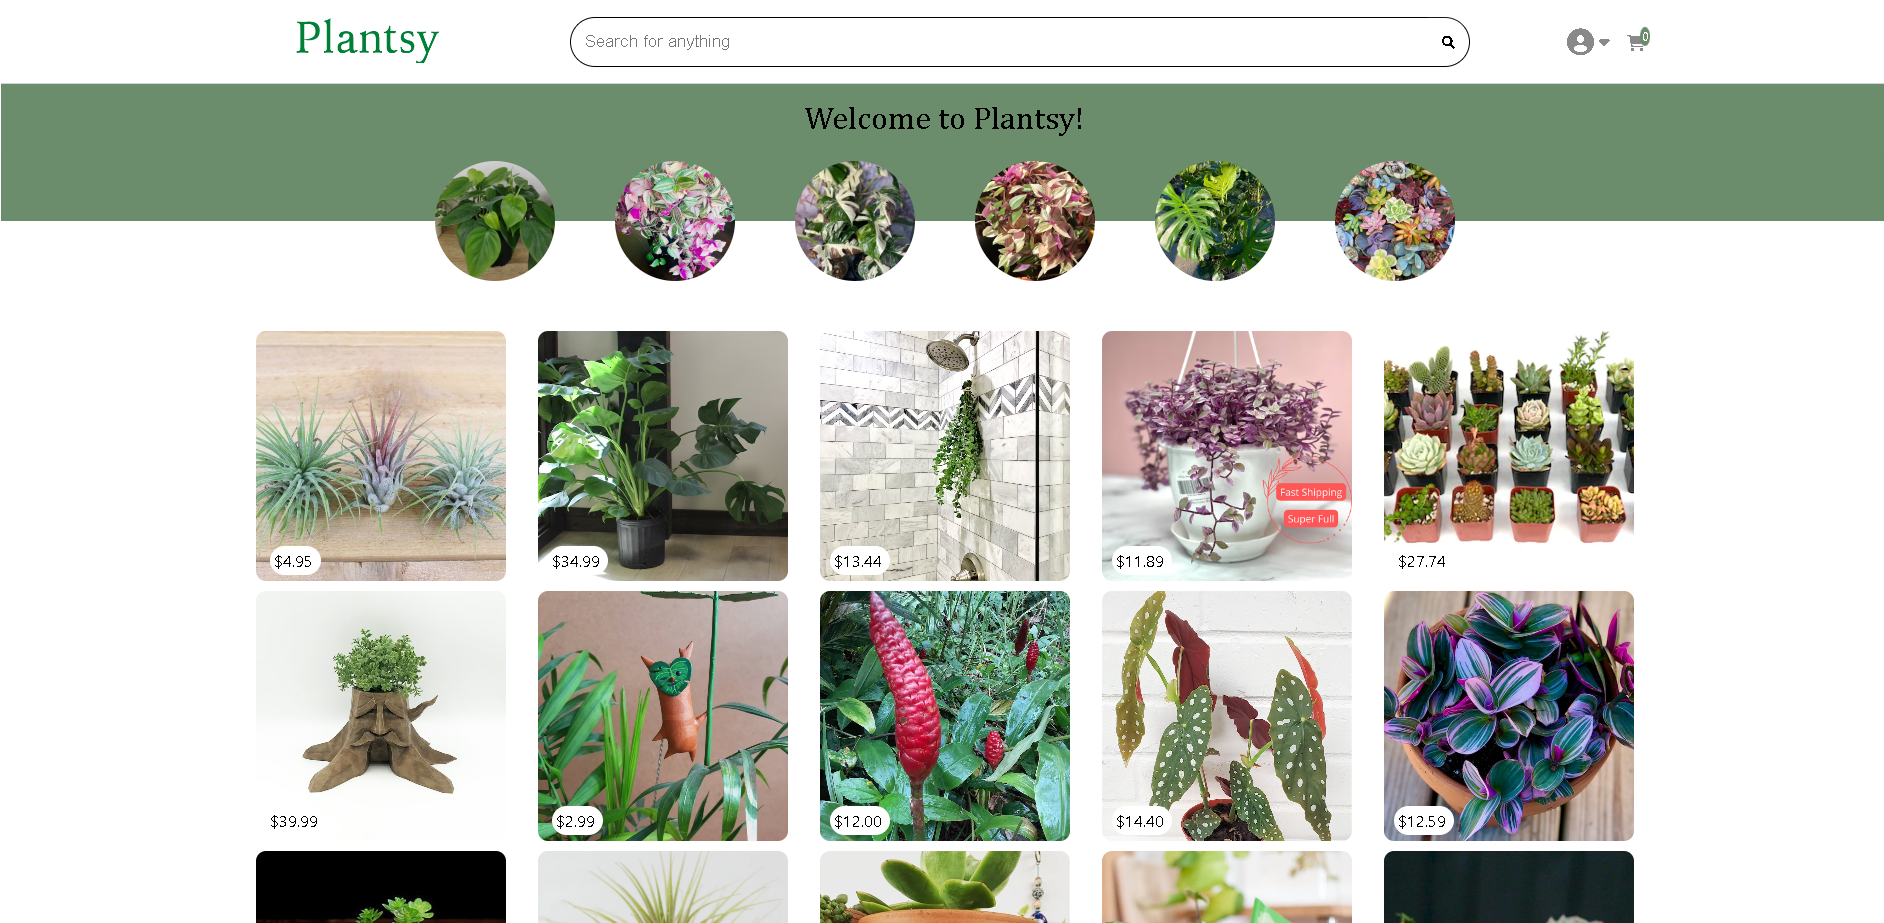This screenshot has width=1884, height=923.
Task: Open the $34.99 monstera plant listing
Action: coord(663,456)
